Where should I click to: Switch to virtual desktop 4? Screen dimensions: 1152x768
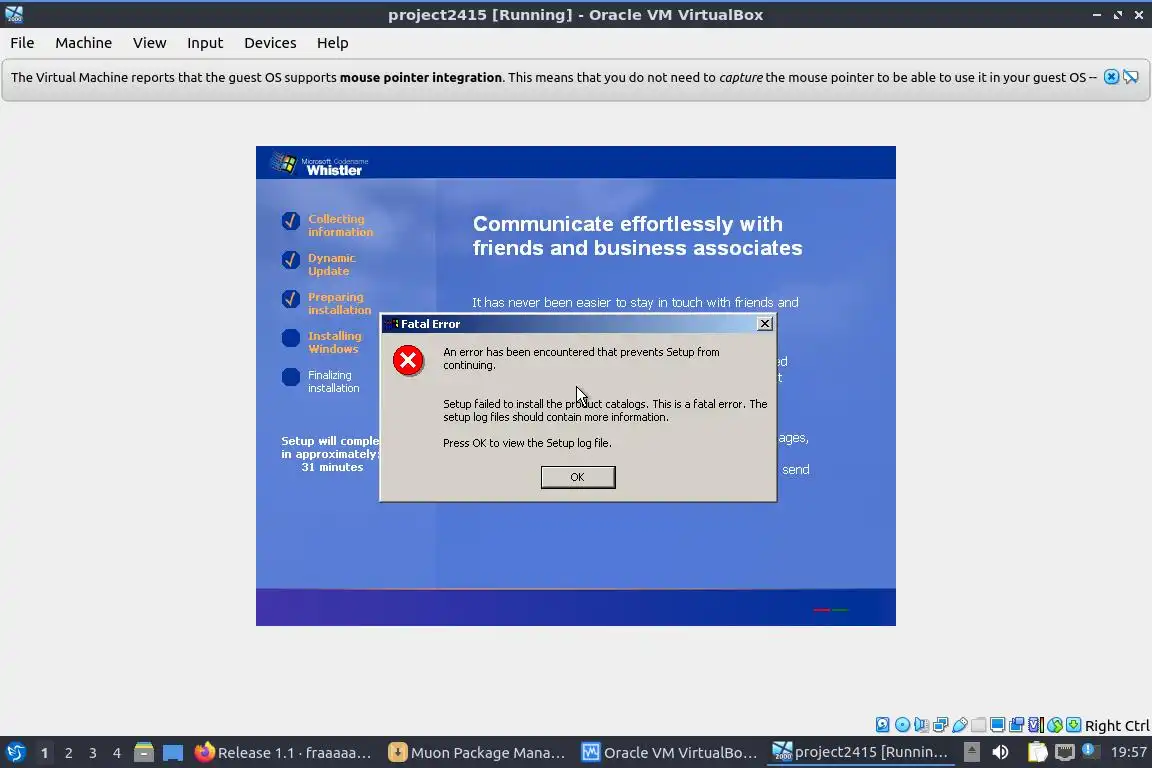(x=117, y=753)
